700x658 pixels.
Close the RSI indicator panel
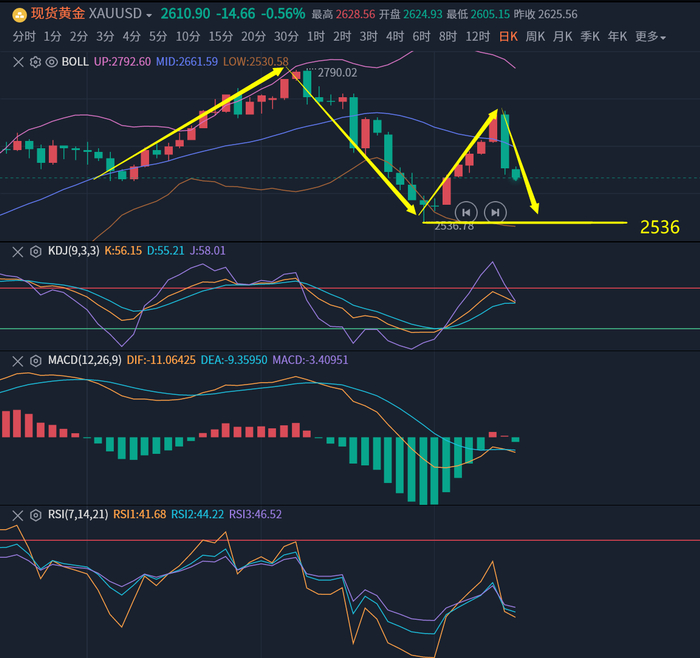click(x=18, y=516)
